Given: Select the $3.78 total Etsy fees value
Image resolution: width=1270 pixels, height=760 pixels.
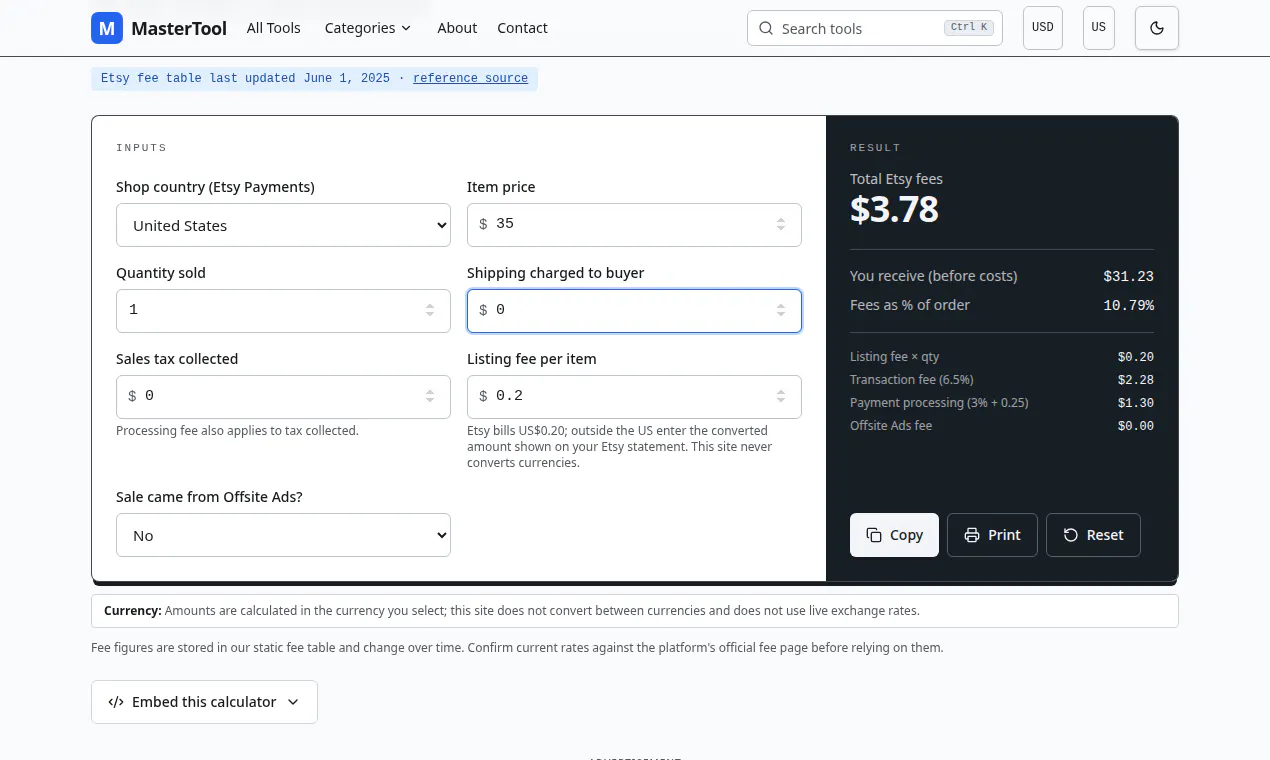Looking at the screenshot, I should pyautogui.click(x=894, y=209).
